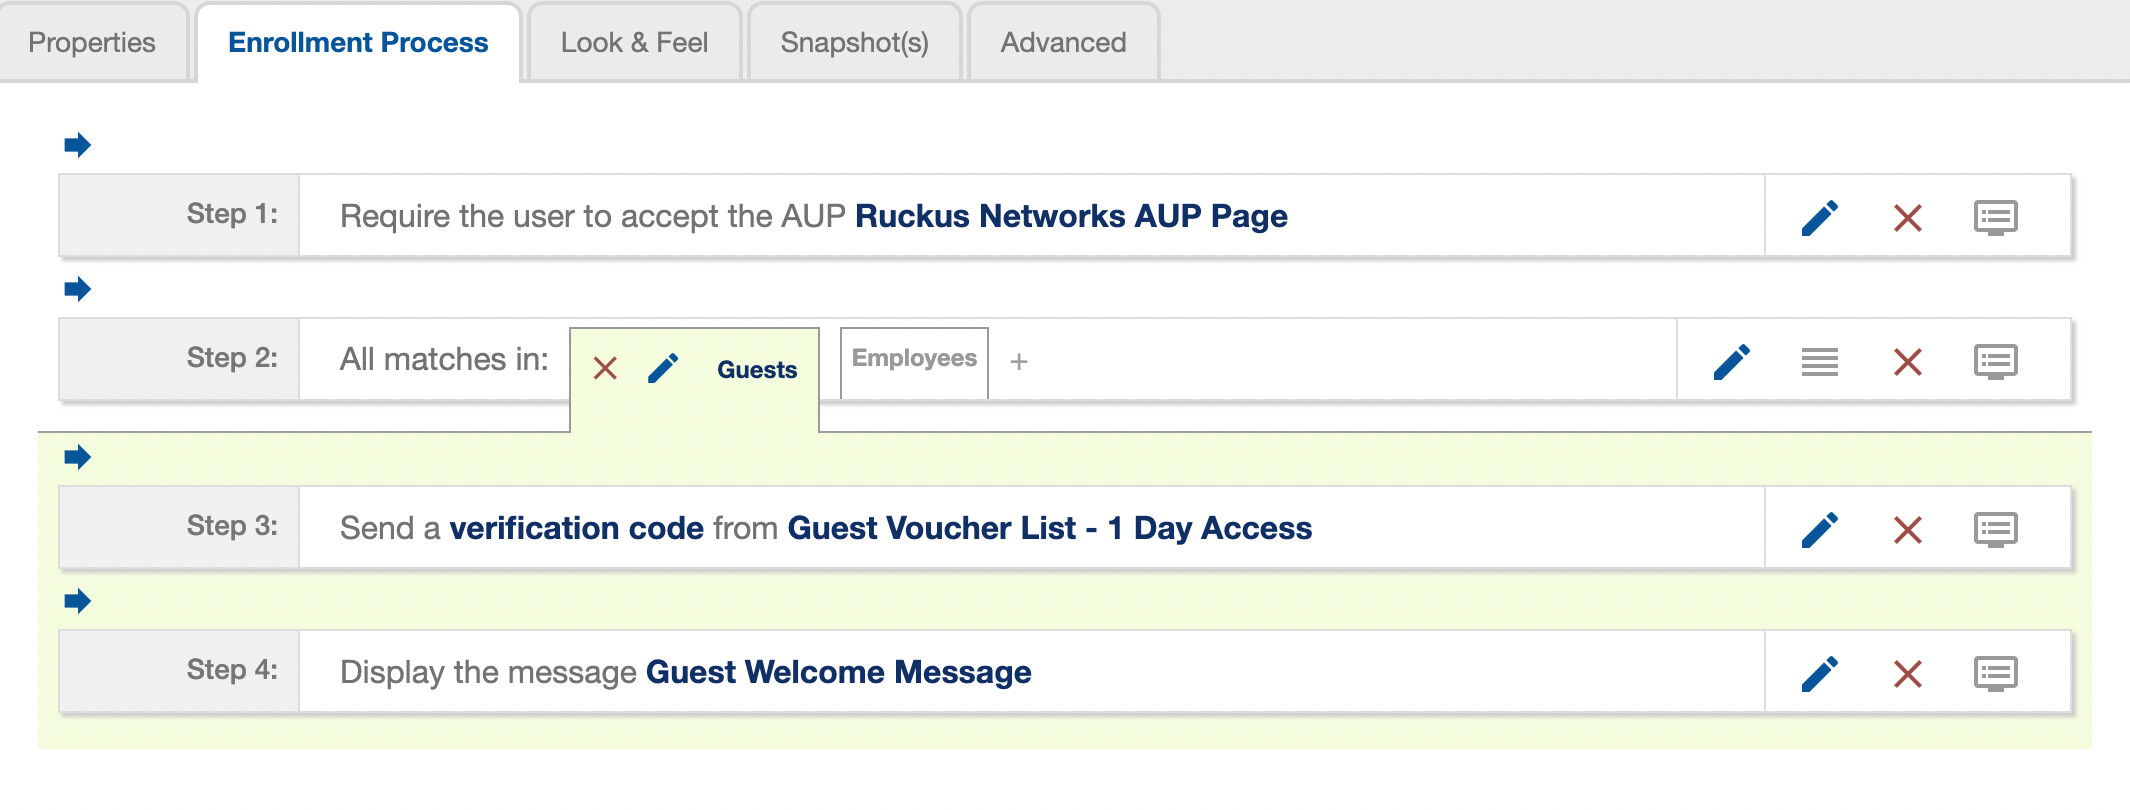Go to the Advanced tab

[1063, 42]
